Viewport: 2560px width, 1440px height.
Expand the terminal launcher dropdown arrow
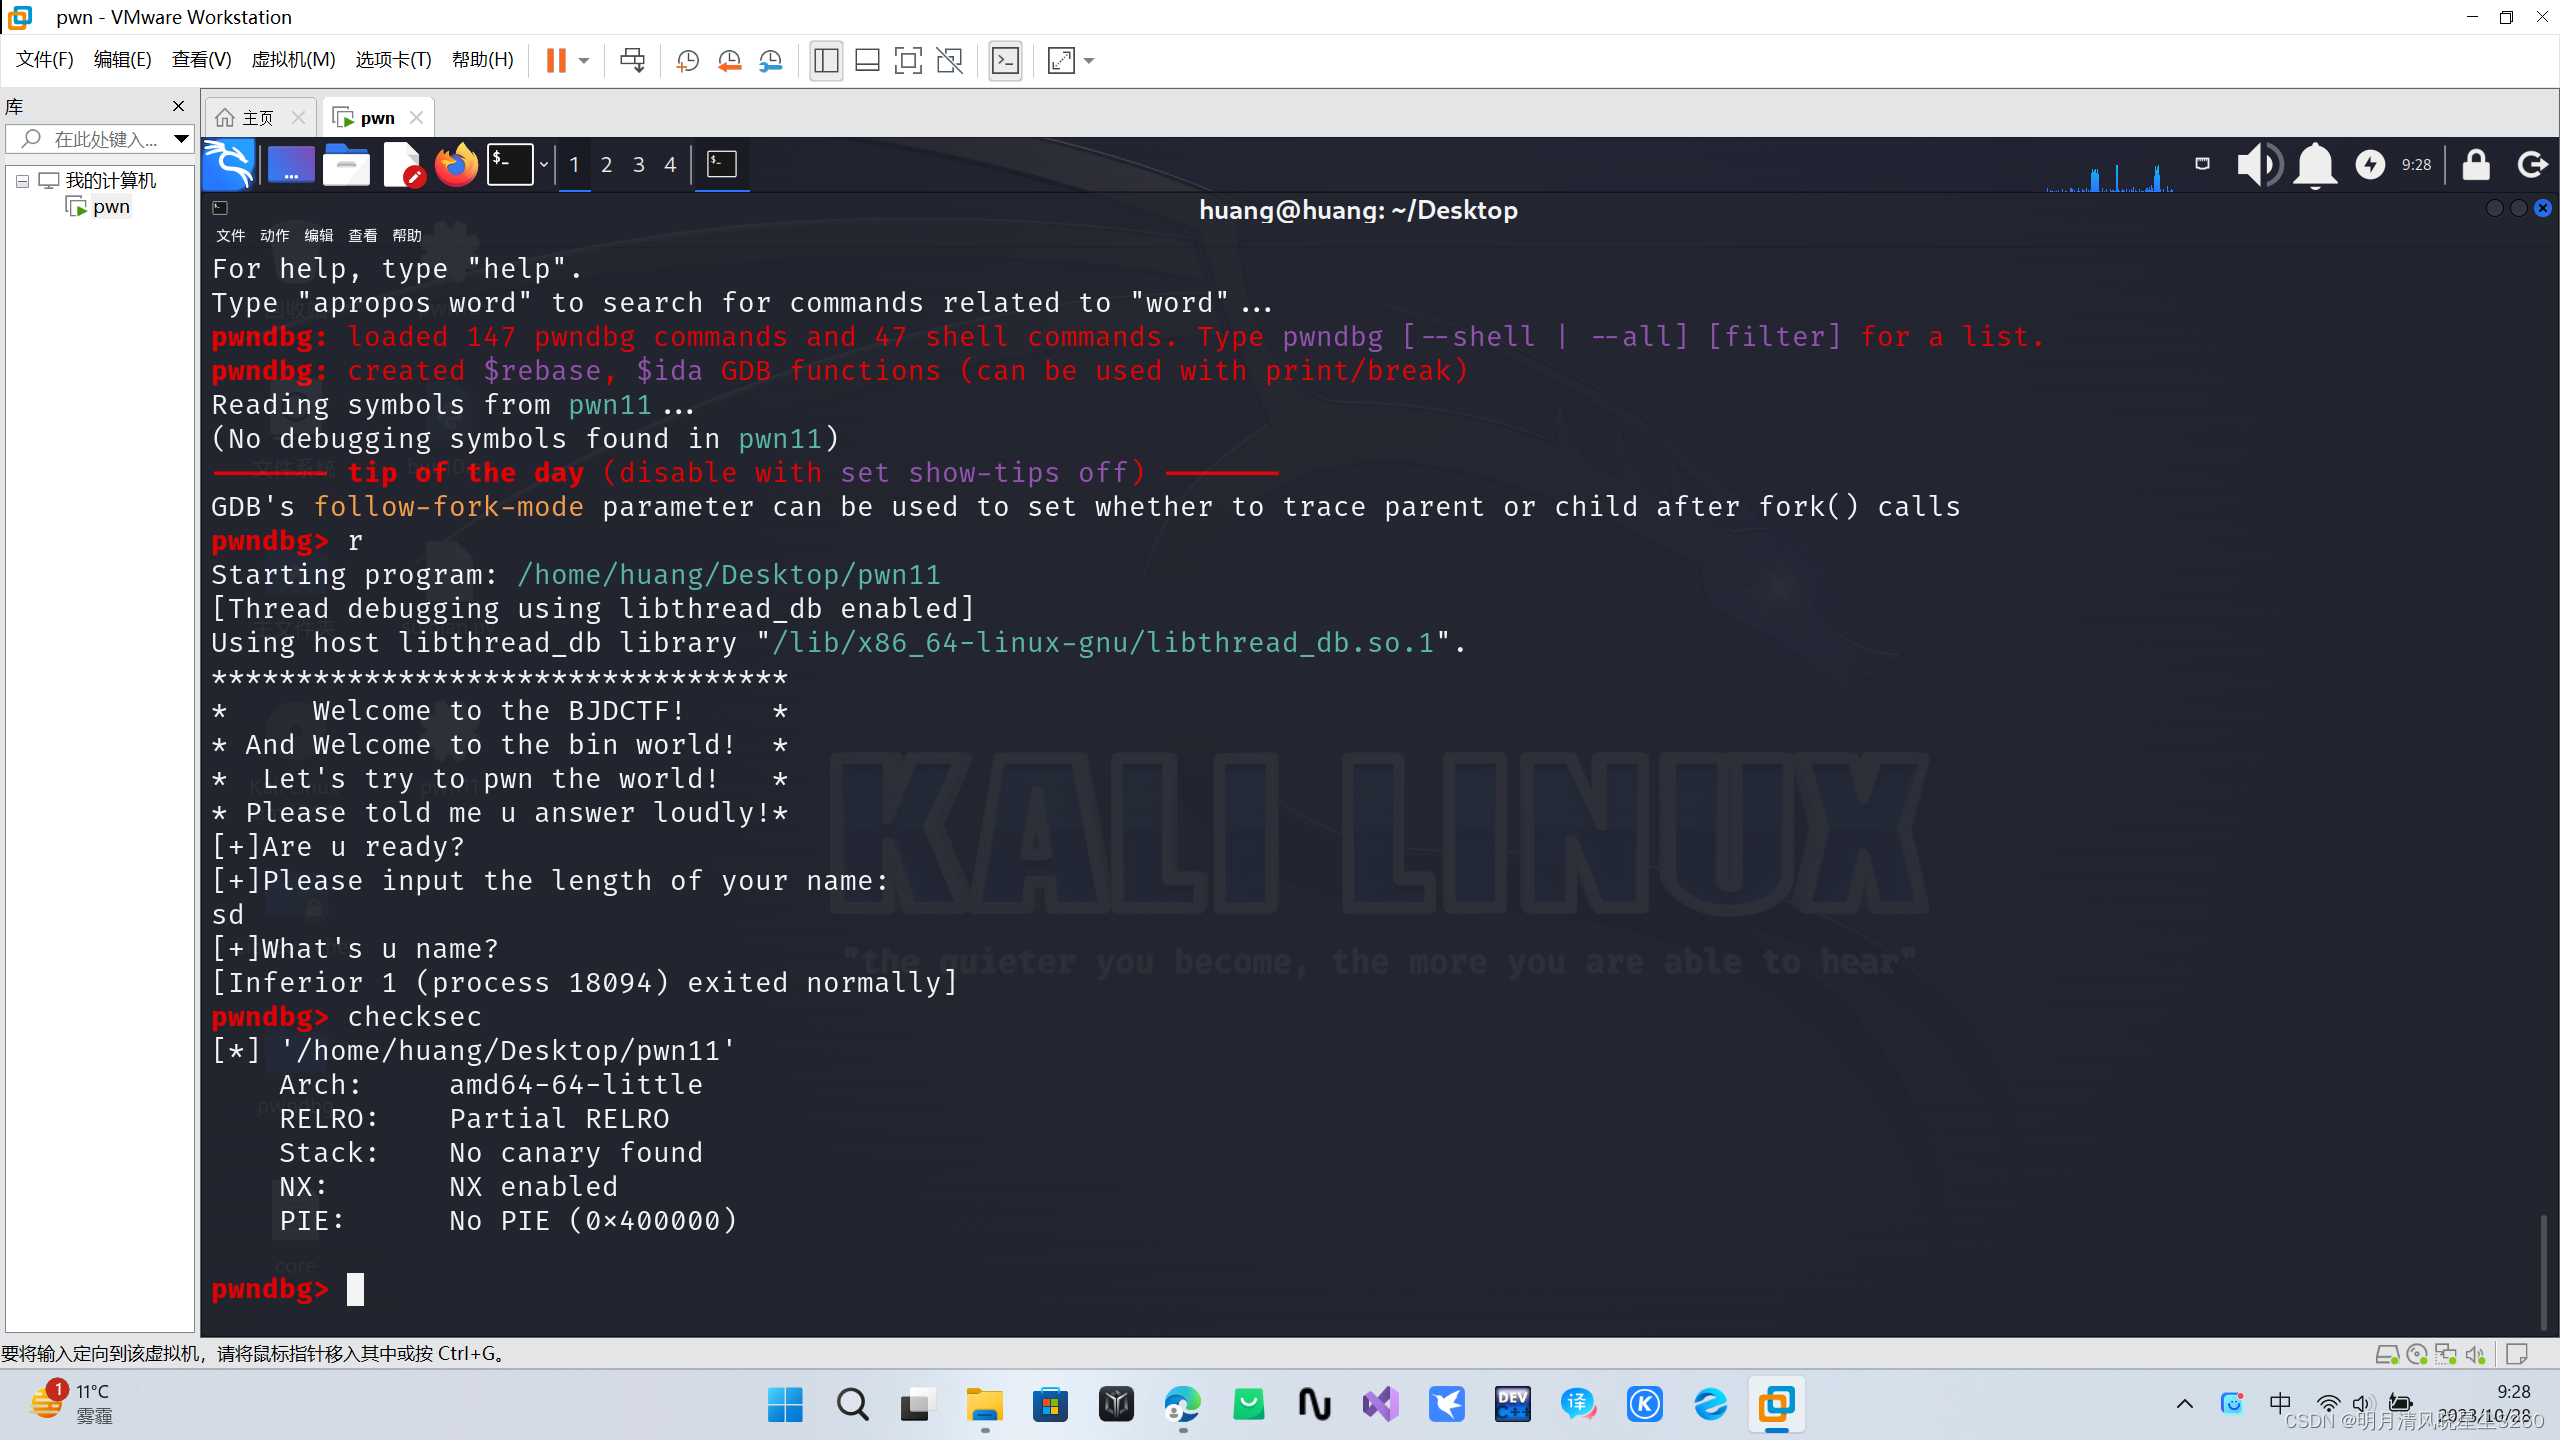[544, 164]
